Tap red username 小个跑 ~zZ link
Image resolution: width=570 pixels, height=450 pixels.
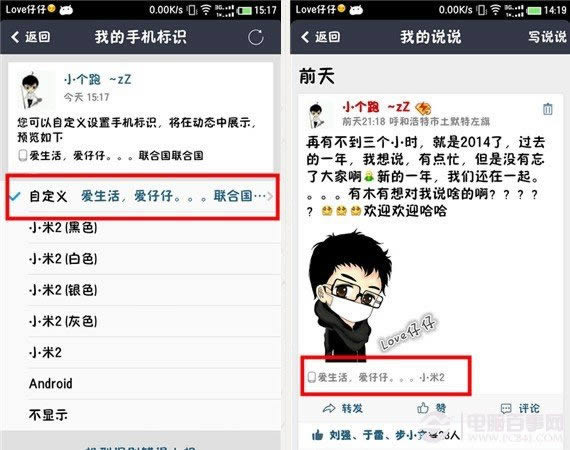coord(376,107)
